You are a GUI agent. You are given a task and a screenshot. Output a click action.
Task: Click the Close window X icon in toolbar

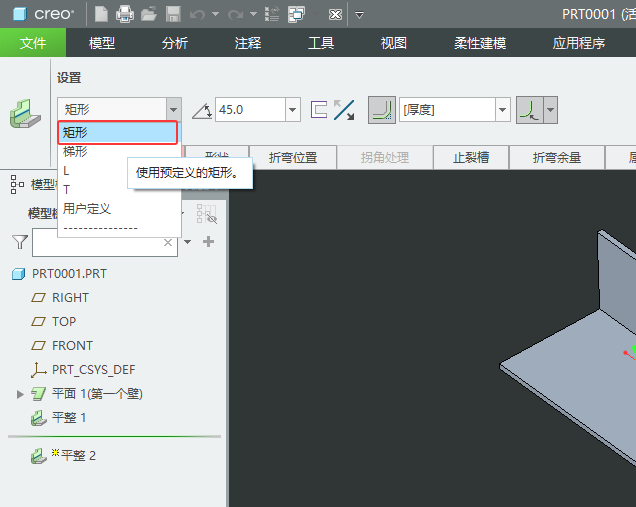(x=335, y=15)
